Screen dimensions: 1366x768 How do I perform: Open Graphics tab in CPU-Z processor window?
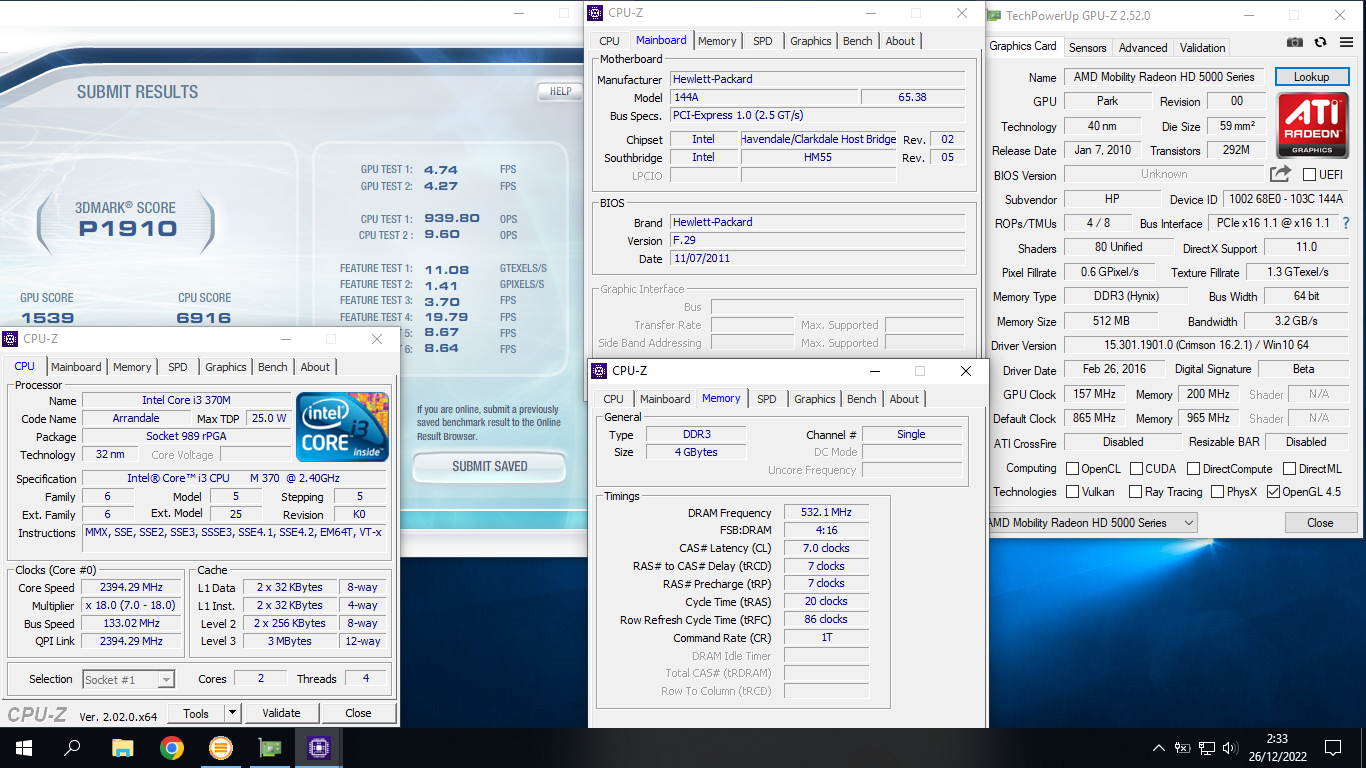[x=226, y=367]
